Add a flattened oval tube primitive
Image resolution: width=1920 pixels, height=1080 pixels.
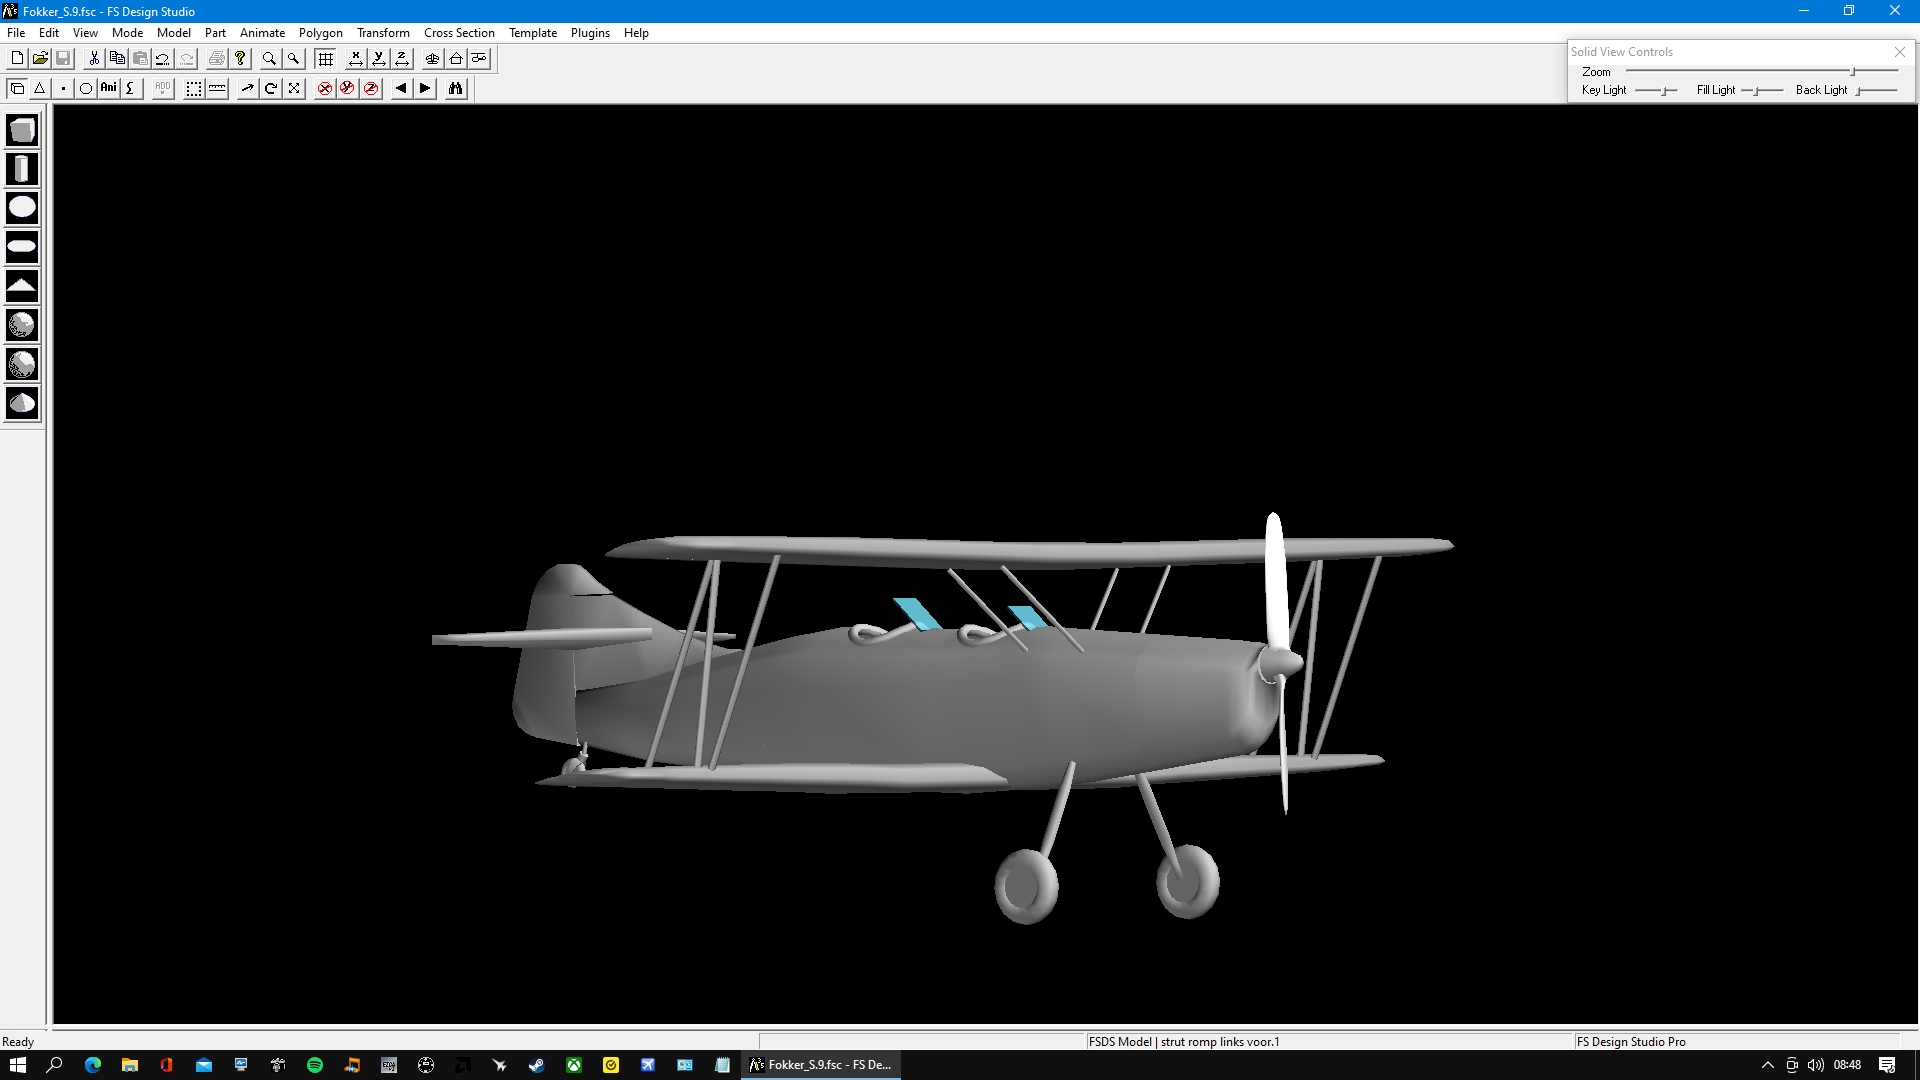(22, 247)
